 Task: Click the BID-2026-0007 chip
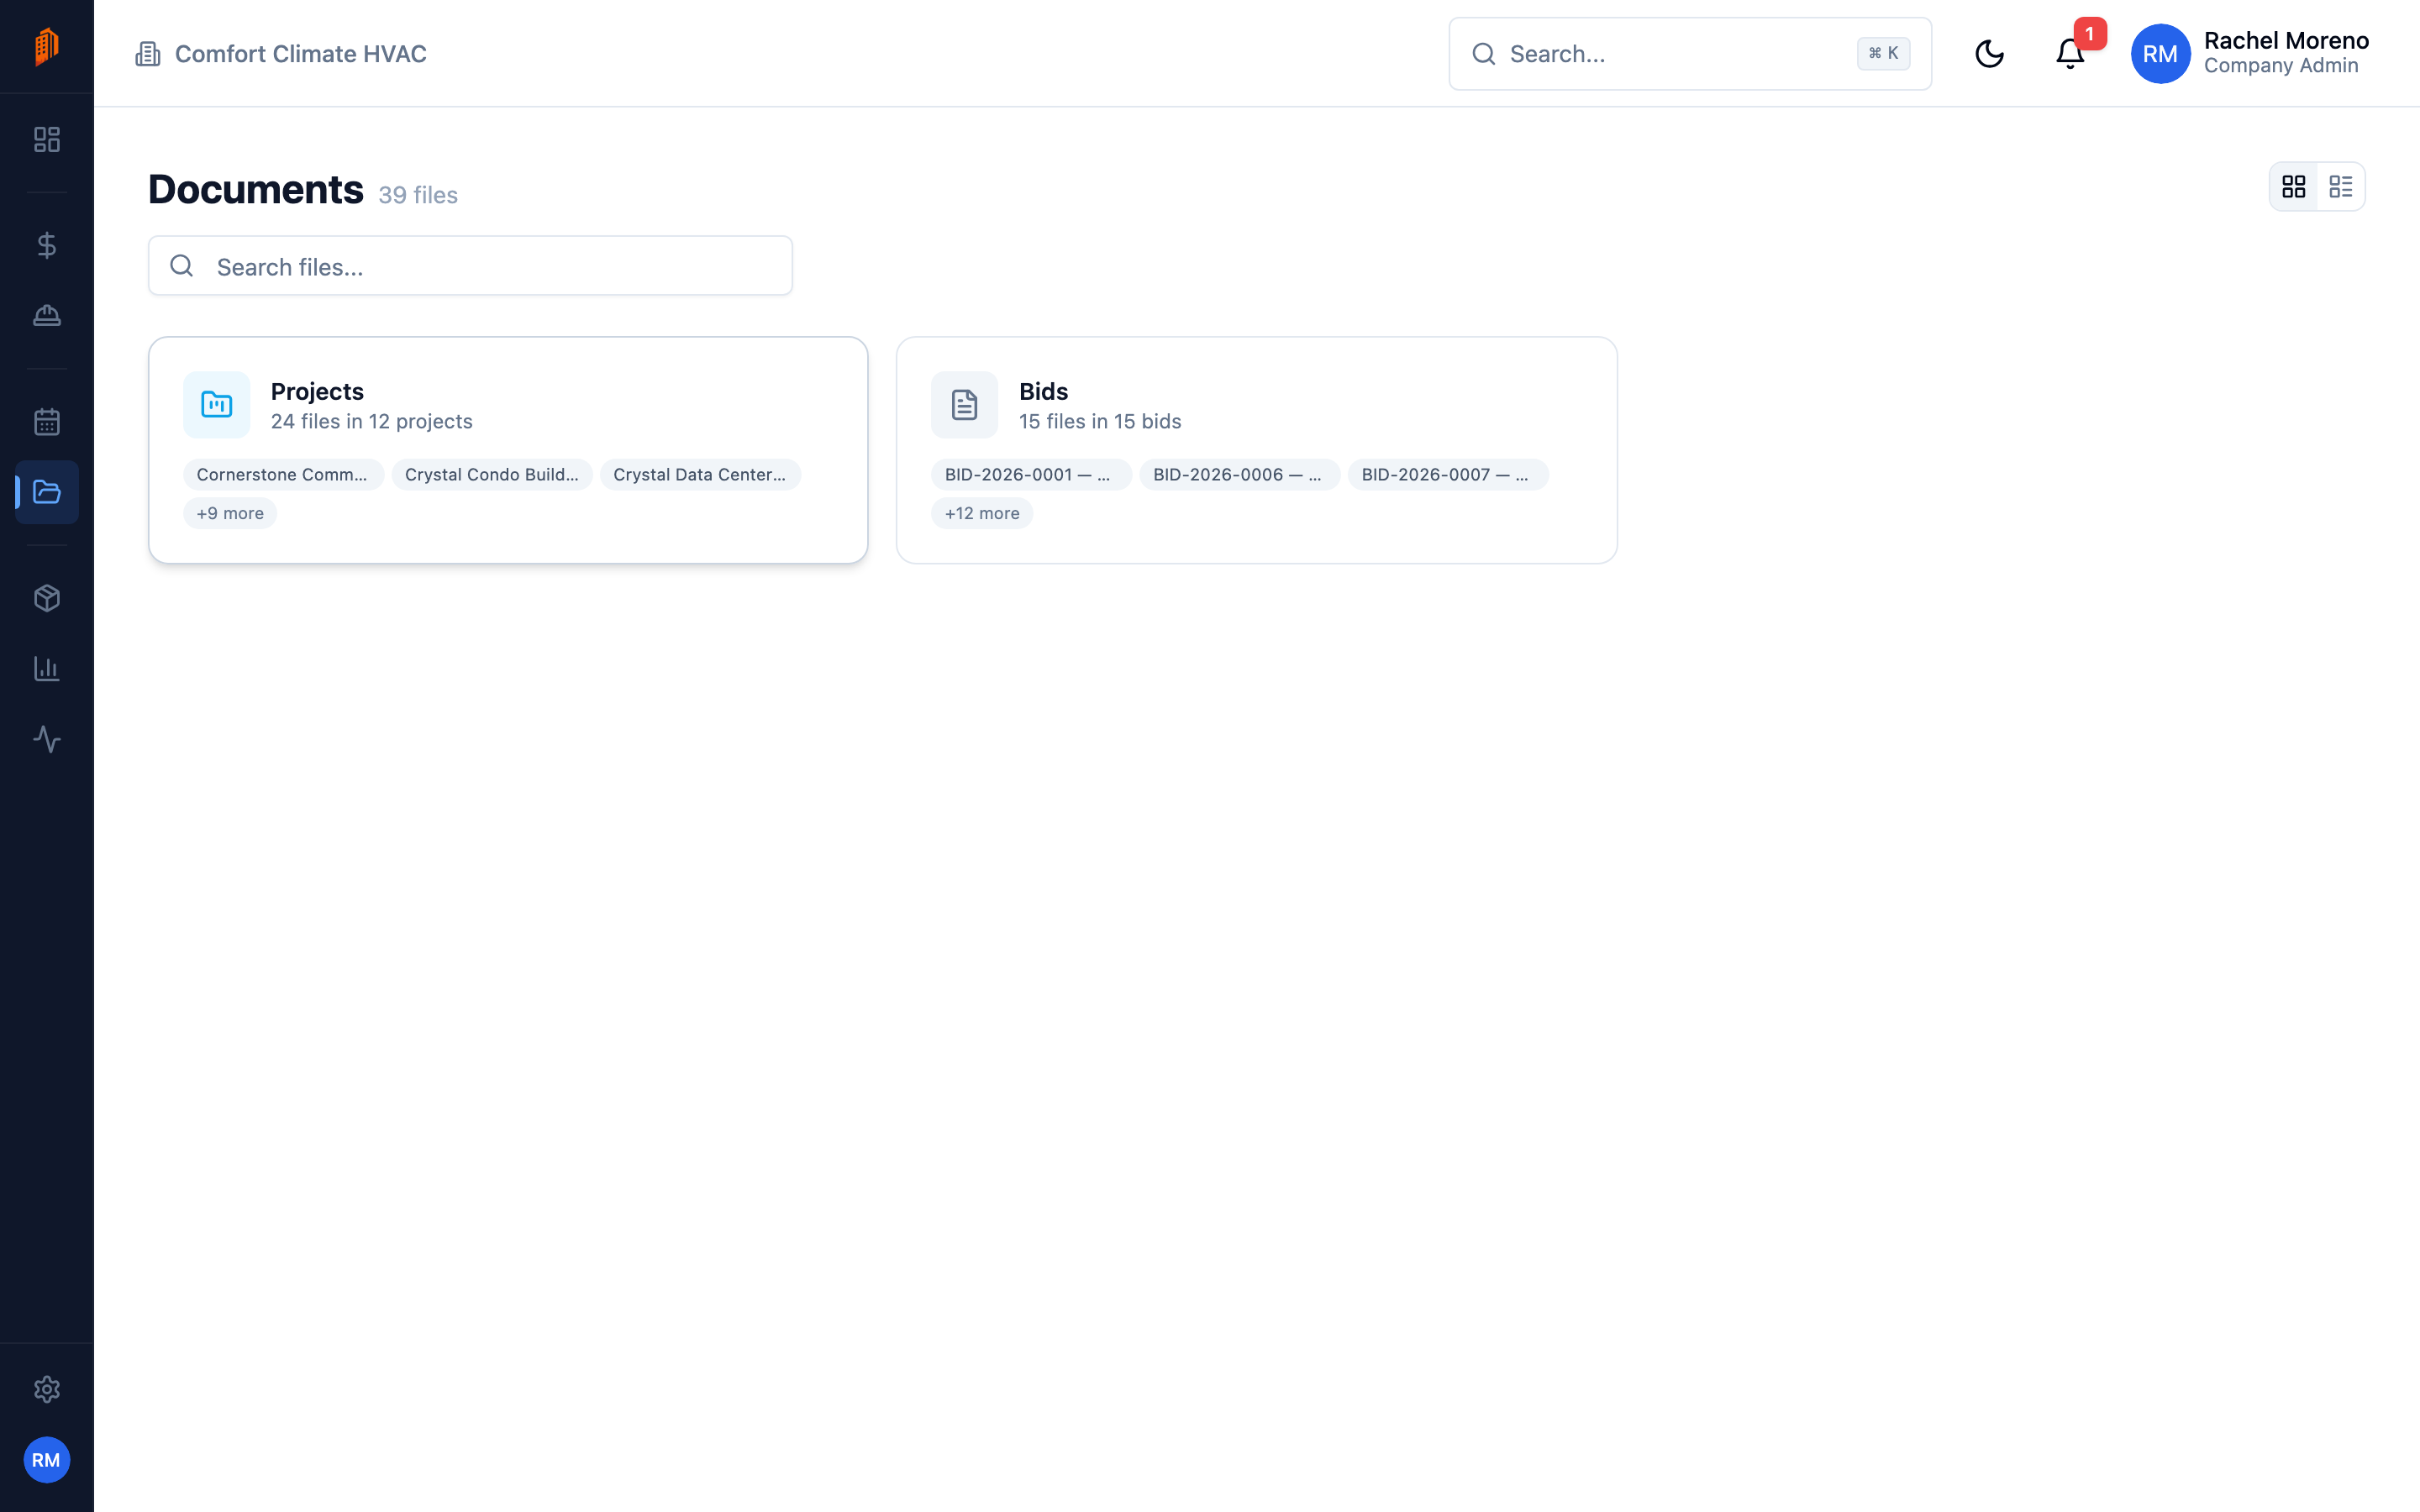(1448, 475)
